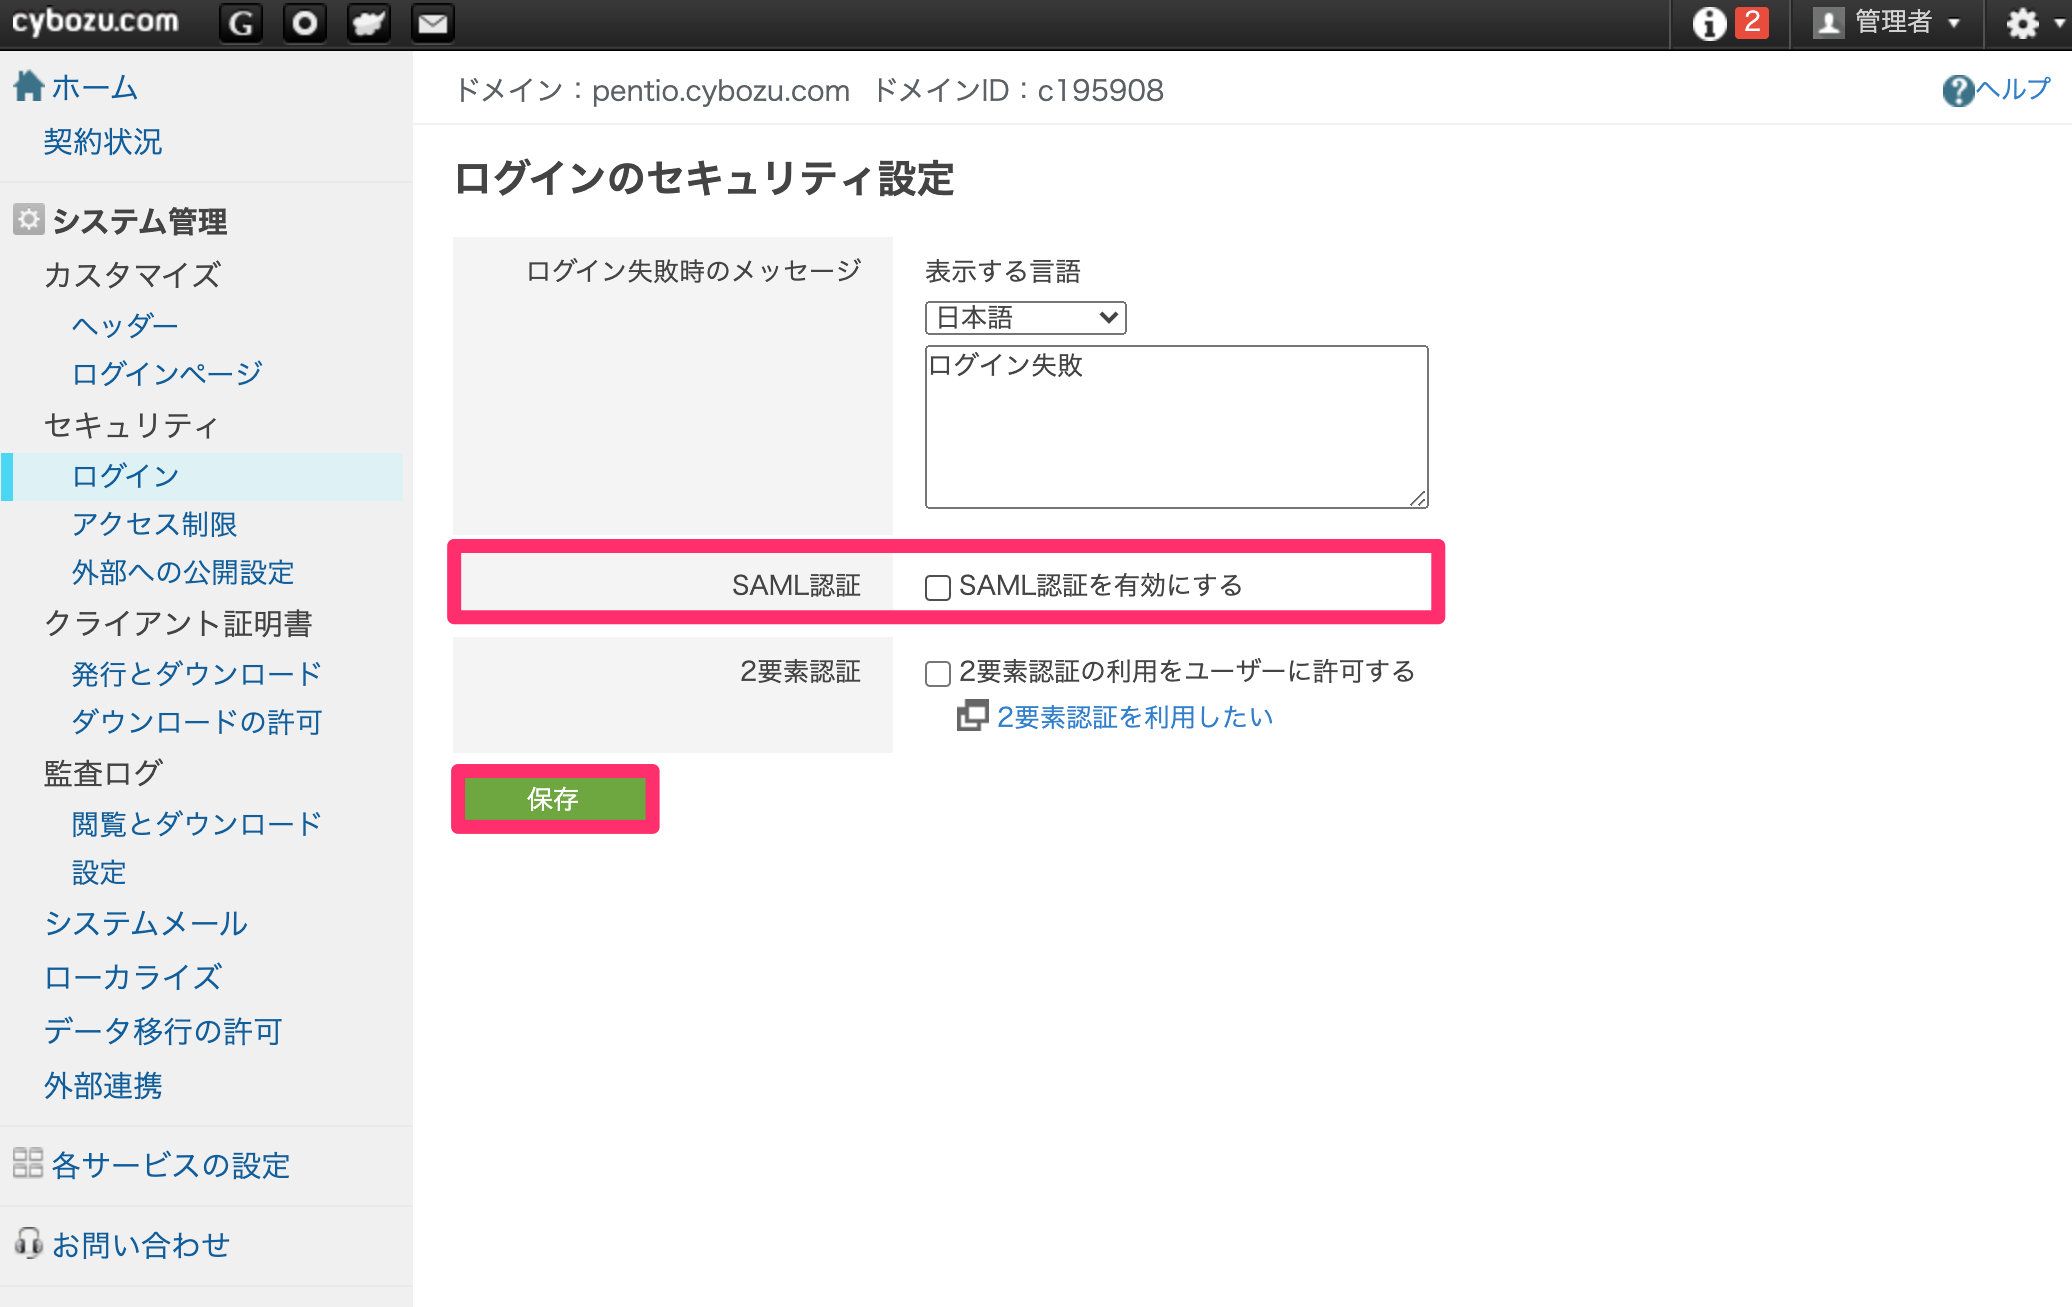Click the red notification badge showing 2
2072x1307 pixels.
click(x=1752, y=22)
